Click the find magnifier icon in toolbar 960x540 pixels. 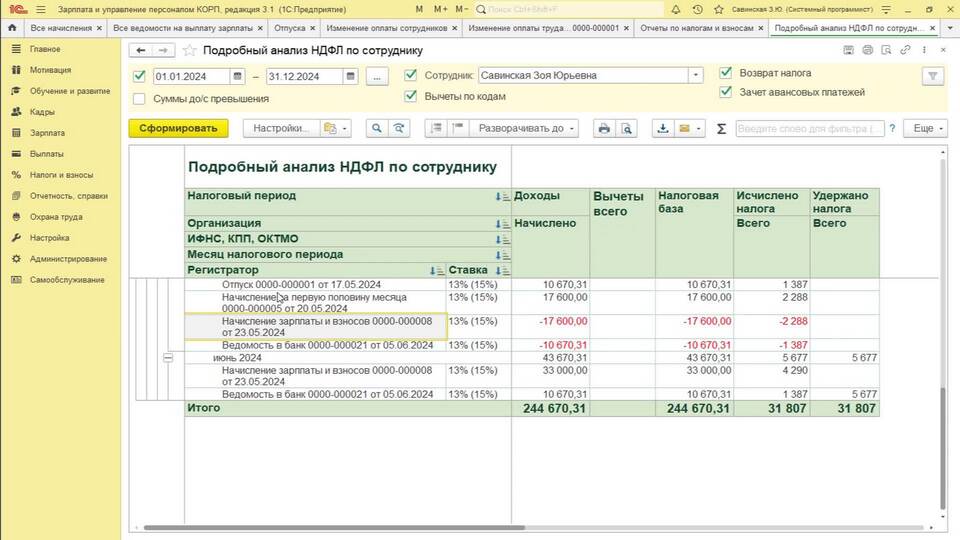(377, 129)
